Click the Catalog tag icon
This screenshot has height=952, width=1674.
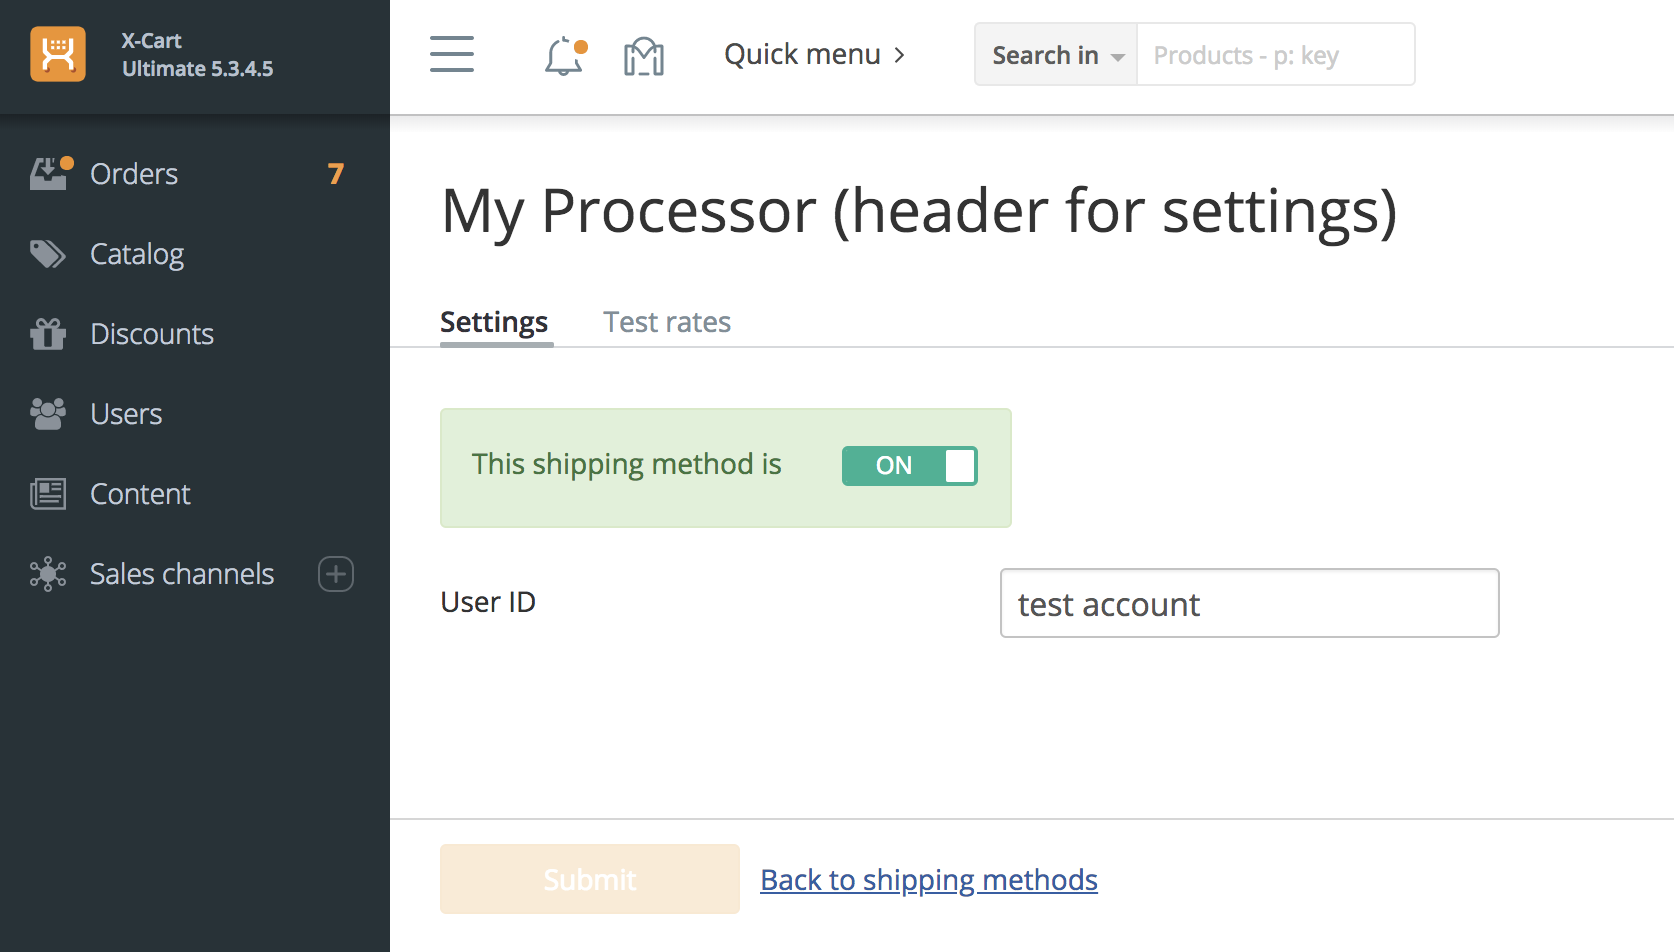click(x=47, y=253)
